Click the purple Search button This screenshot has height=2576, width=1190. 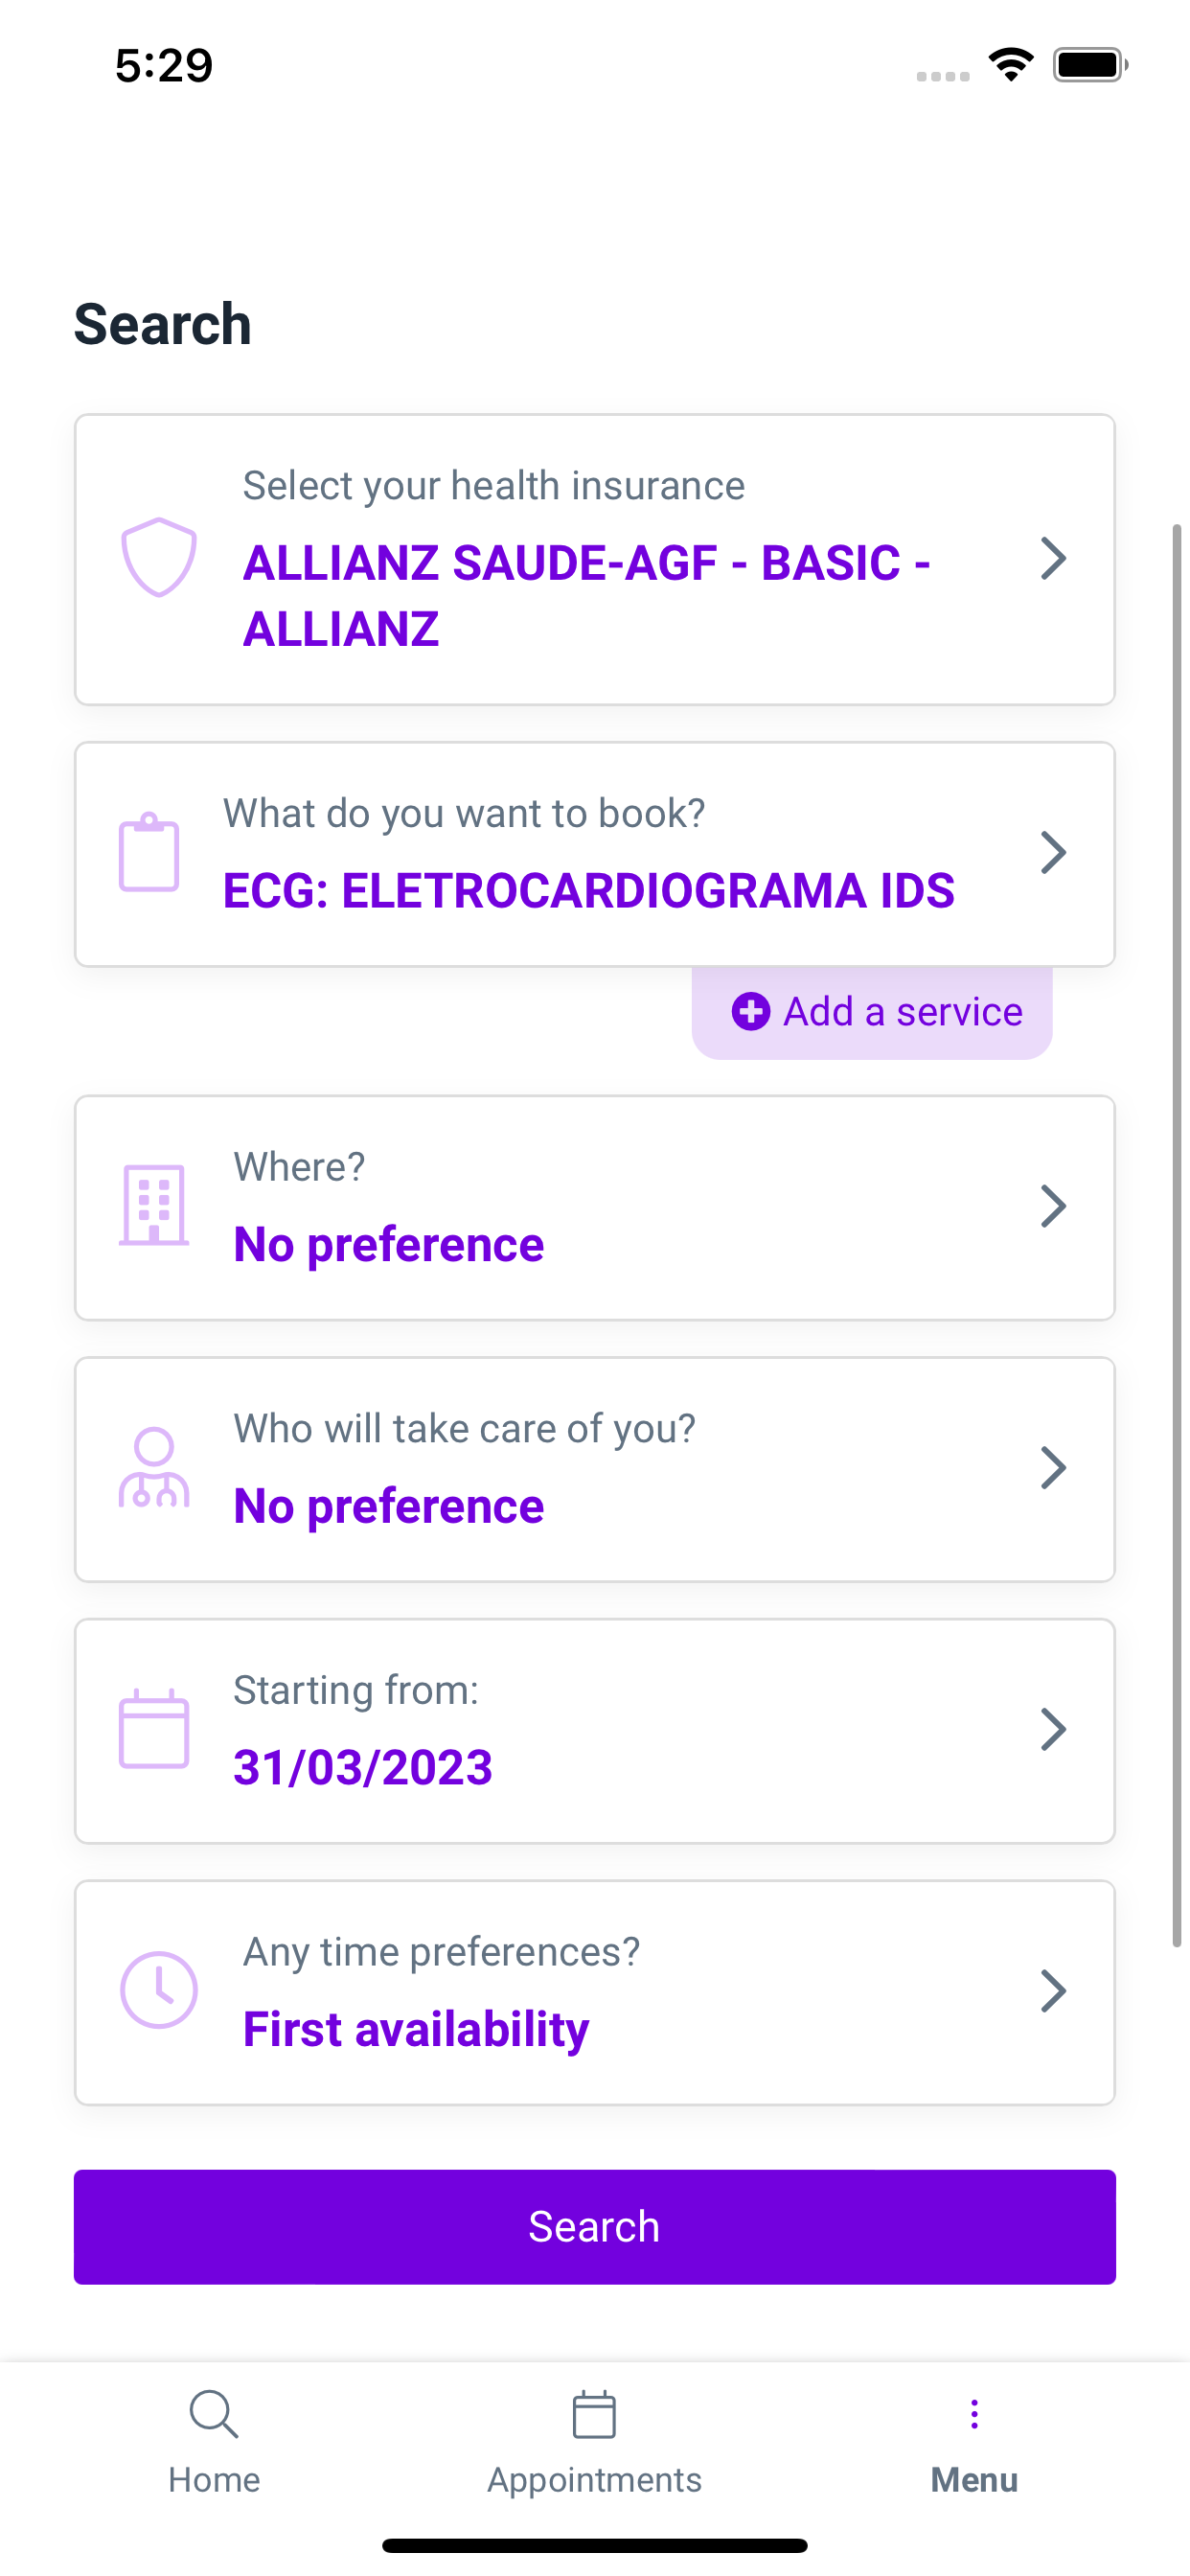click(595, 2227)
